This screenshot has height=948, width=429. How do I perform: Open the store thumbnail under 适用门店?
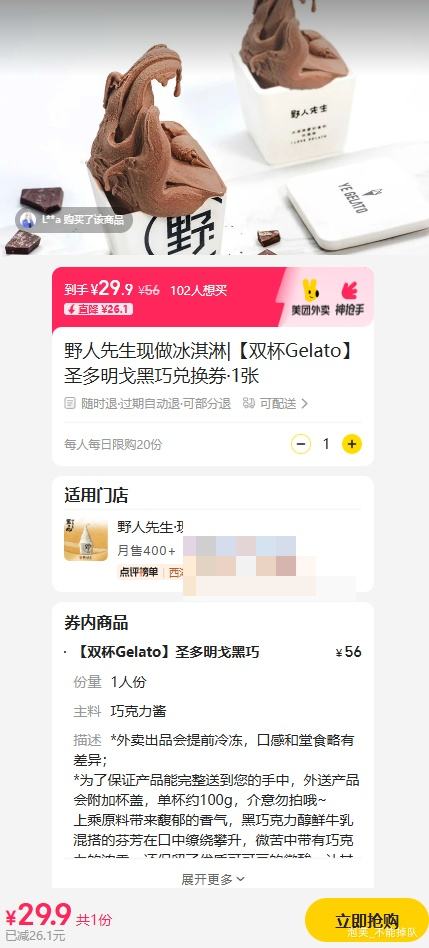point(86,539)
